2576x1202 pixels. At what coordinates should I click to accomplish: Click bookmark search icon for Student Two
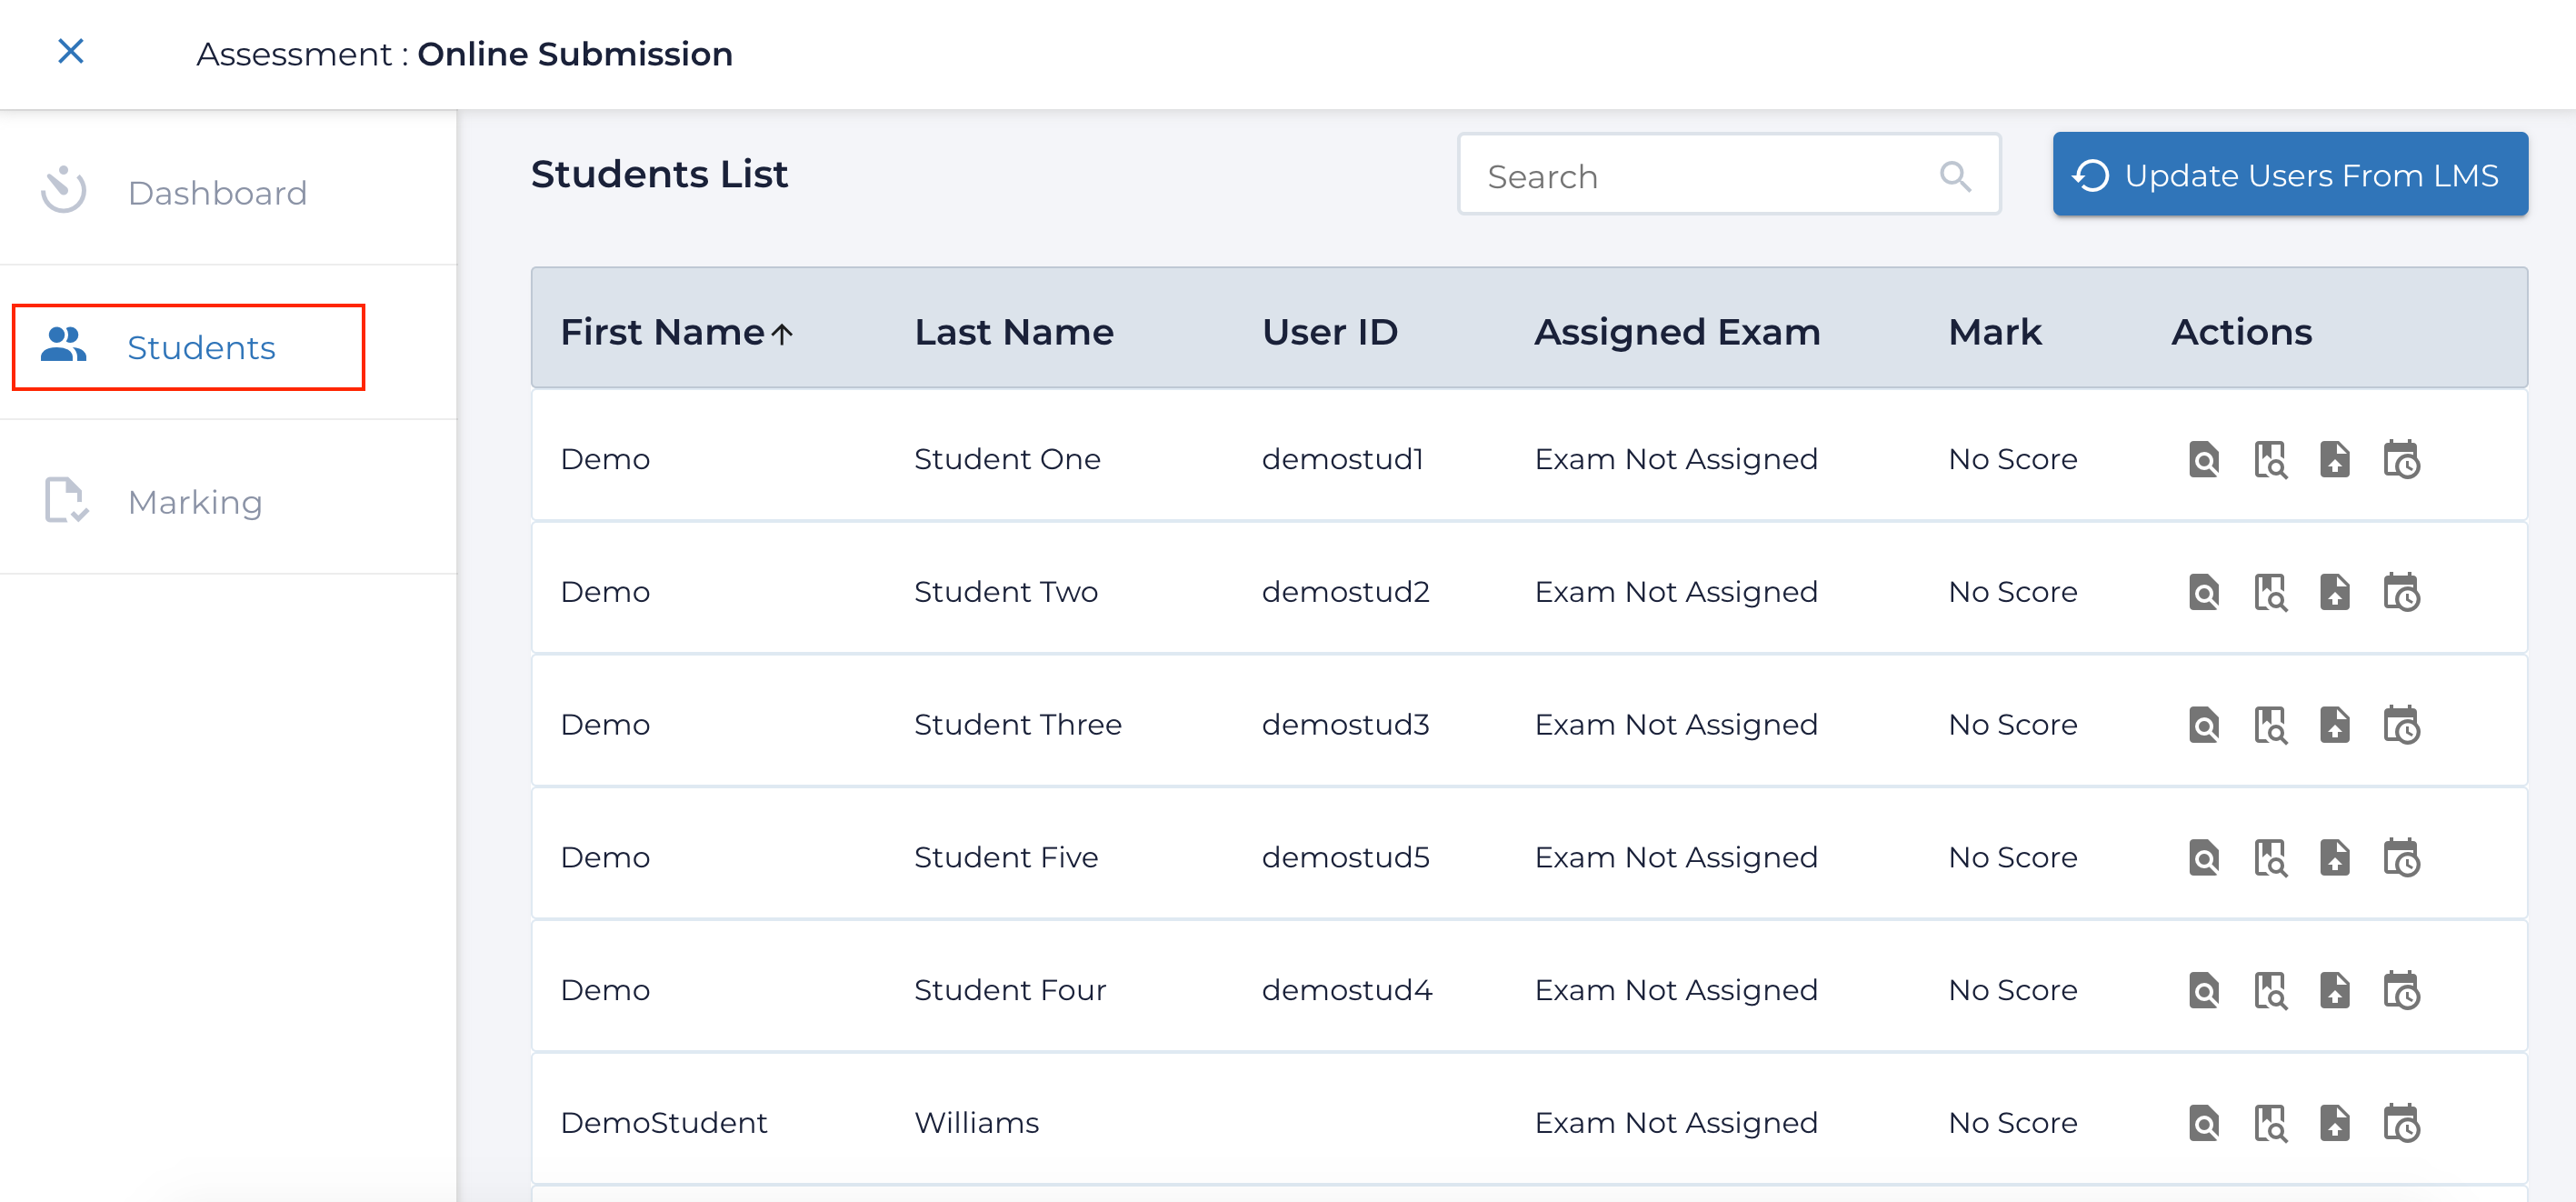click(x=2269, y=593)
